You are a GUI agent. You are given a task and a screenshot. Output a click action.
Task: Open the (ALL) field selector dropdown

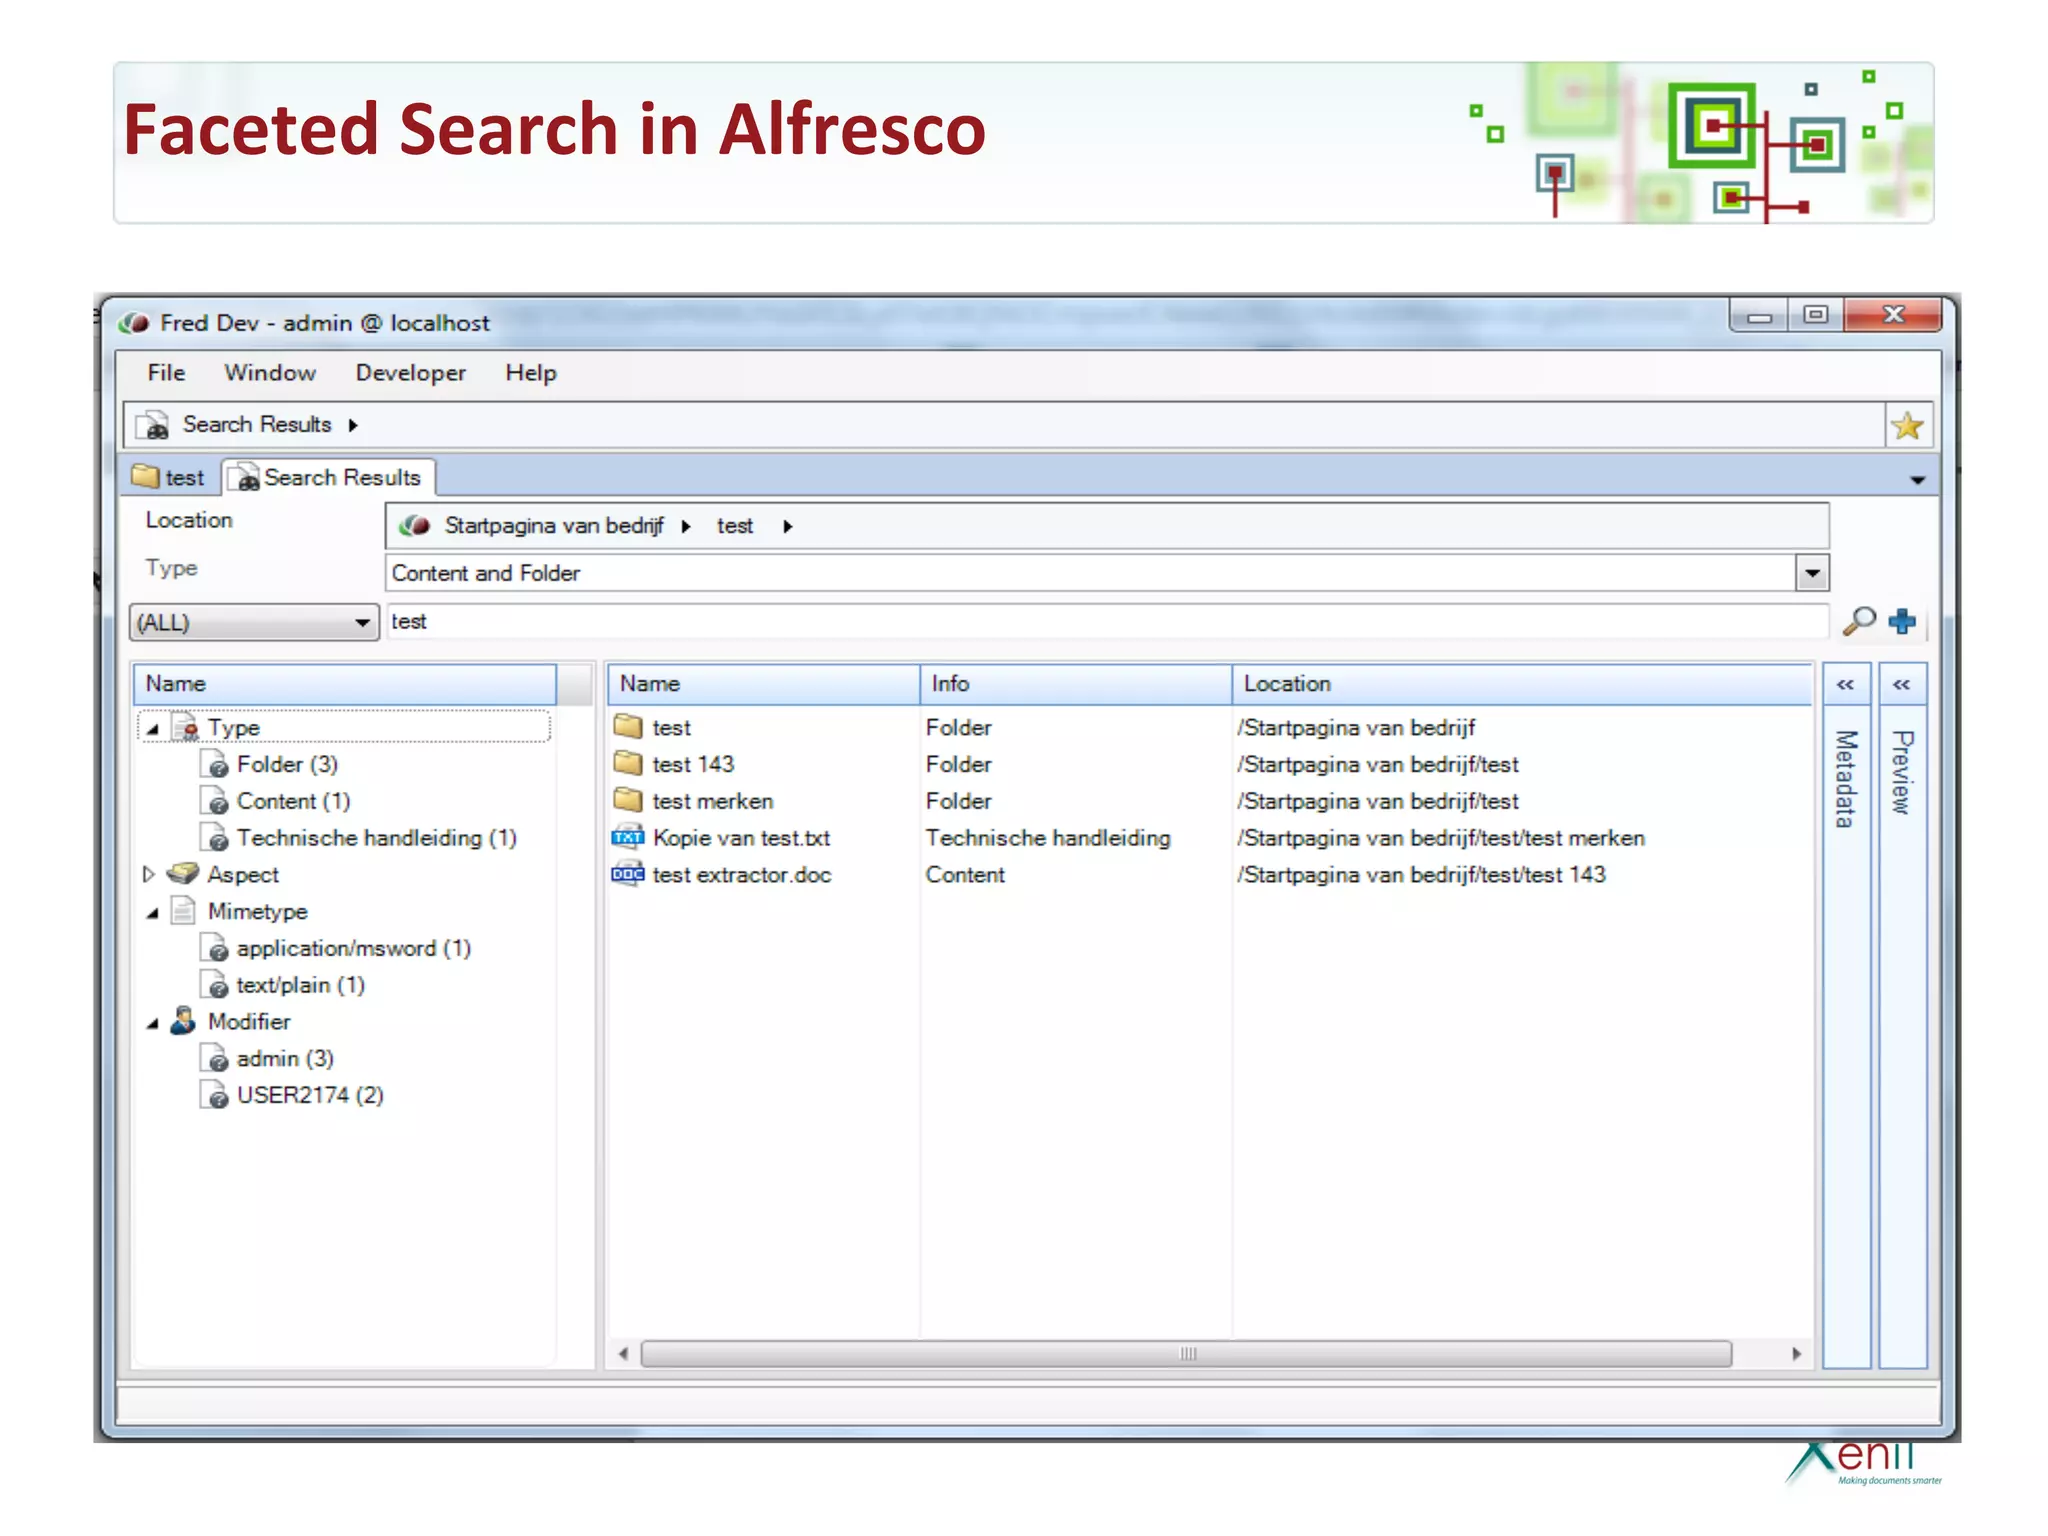361,622
